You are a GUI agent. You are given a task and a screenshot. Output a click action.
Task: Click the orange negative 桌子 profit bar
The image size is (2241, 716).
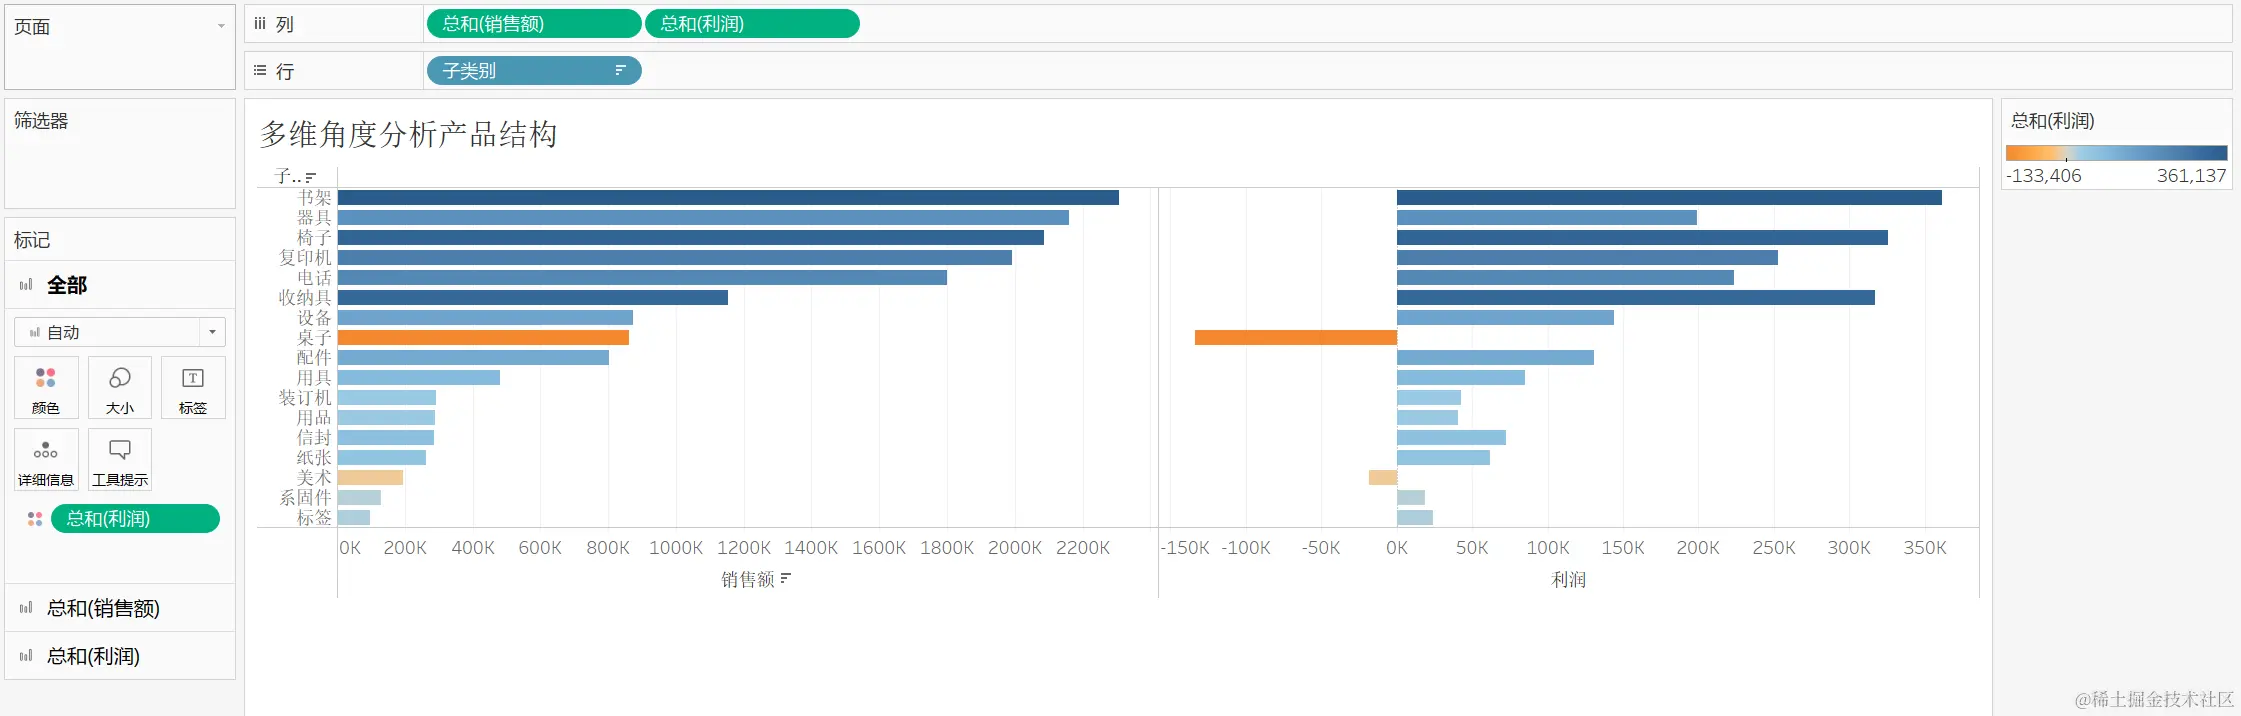[x=1296, y=338]
